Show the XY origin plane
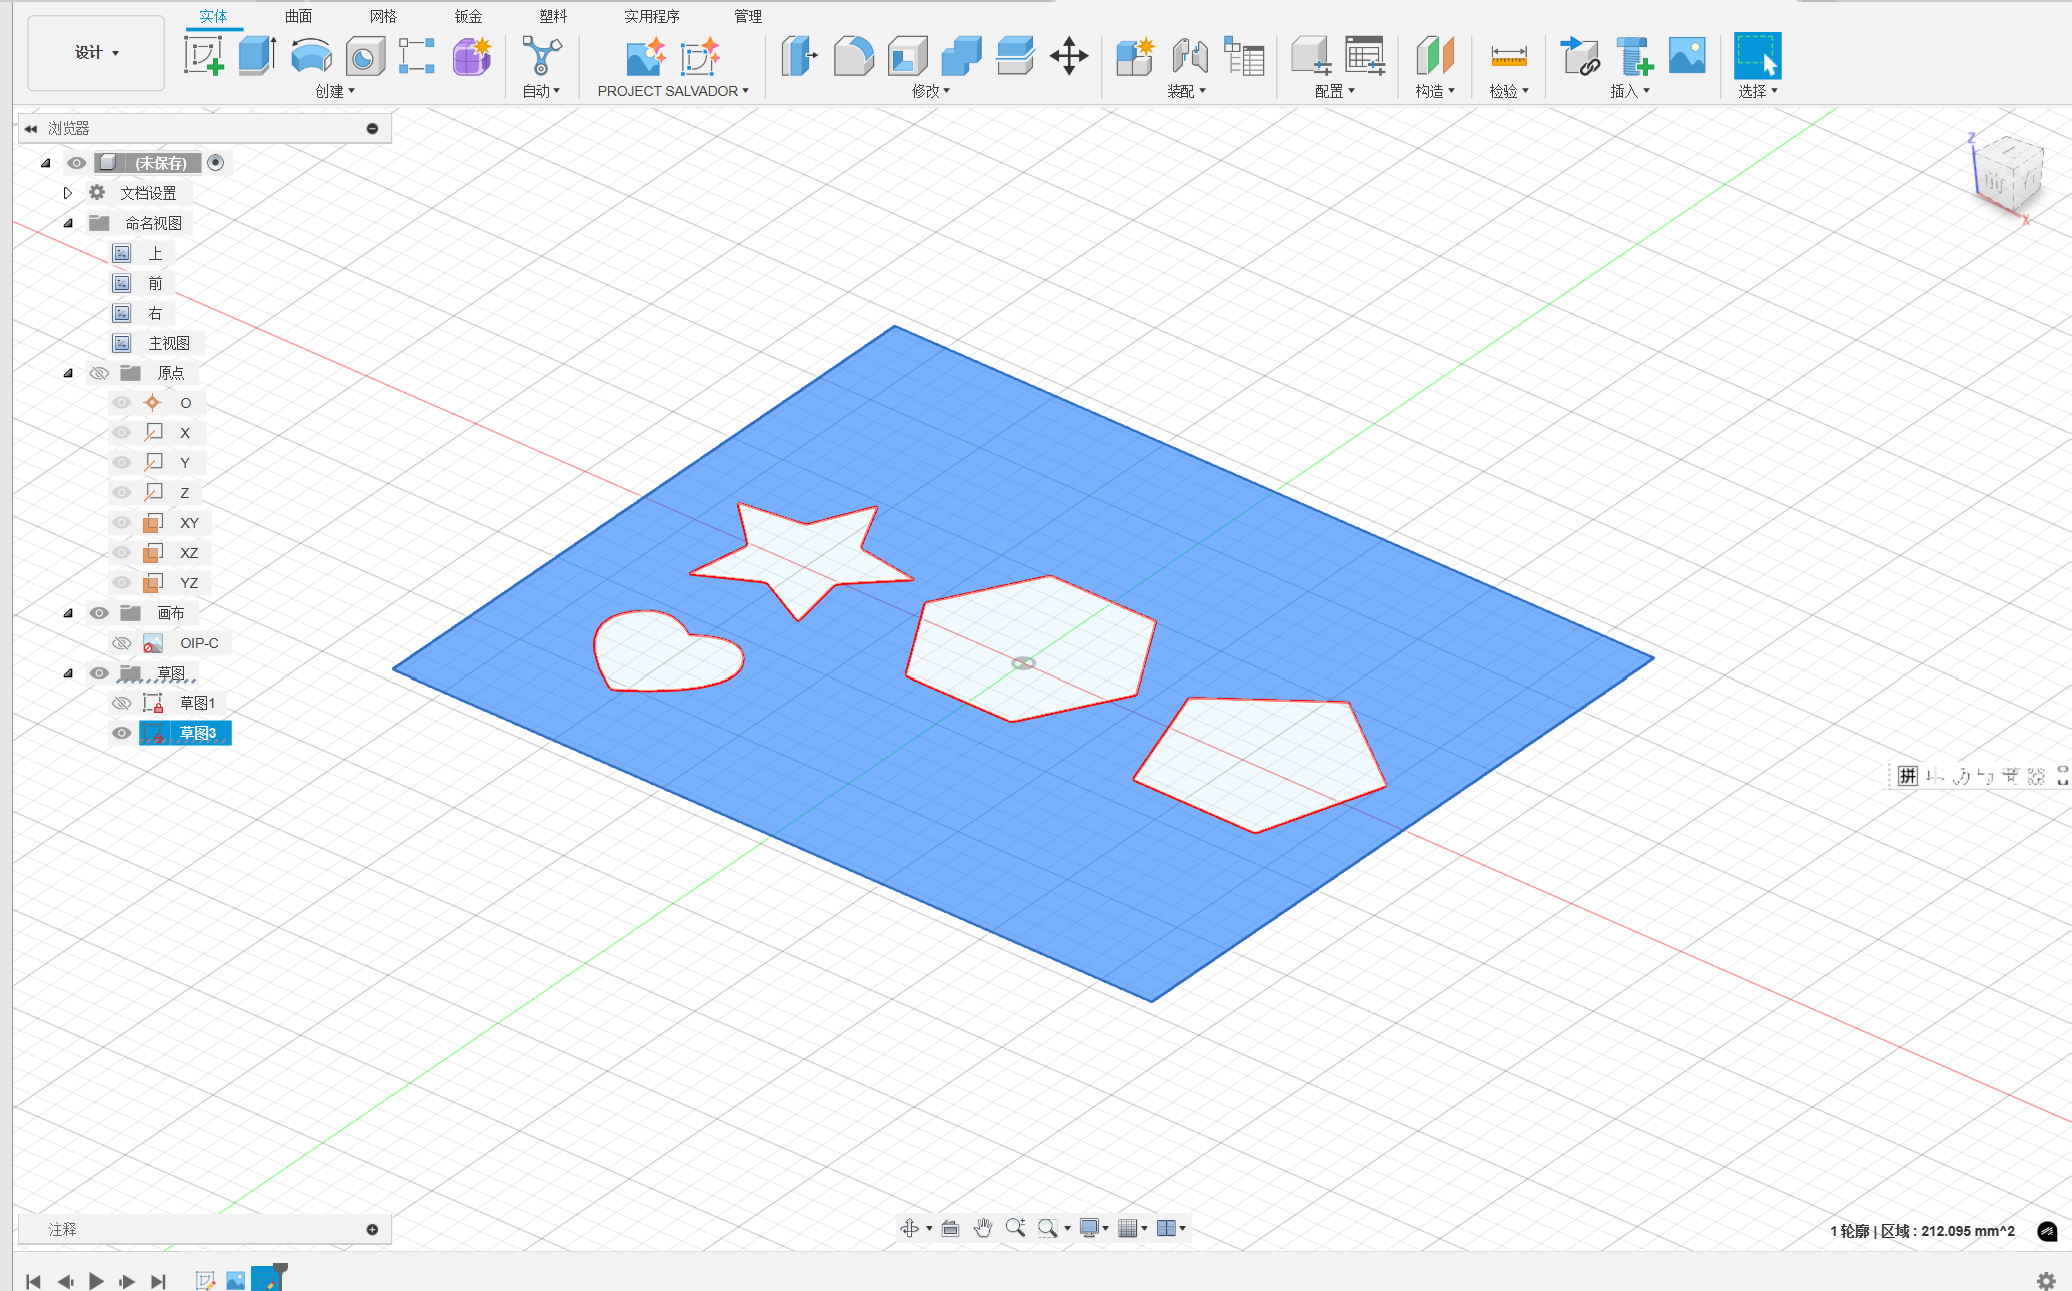 [x=122, y=523]
